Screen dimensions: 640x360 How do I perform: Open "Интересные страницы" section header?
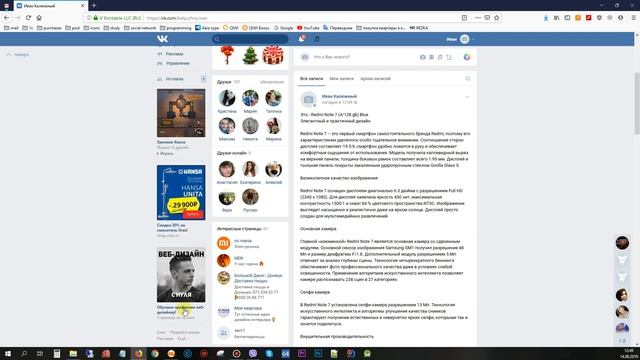(239, 229)
